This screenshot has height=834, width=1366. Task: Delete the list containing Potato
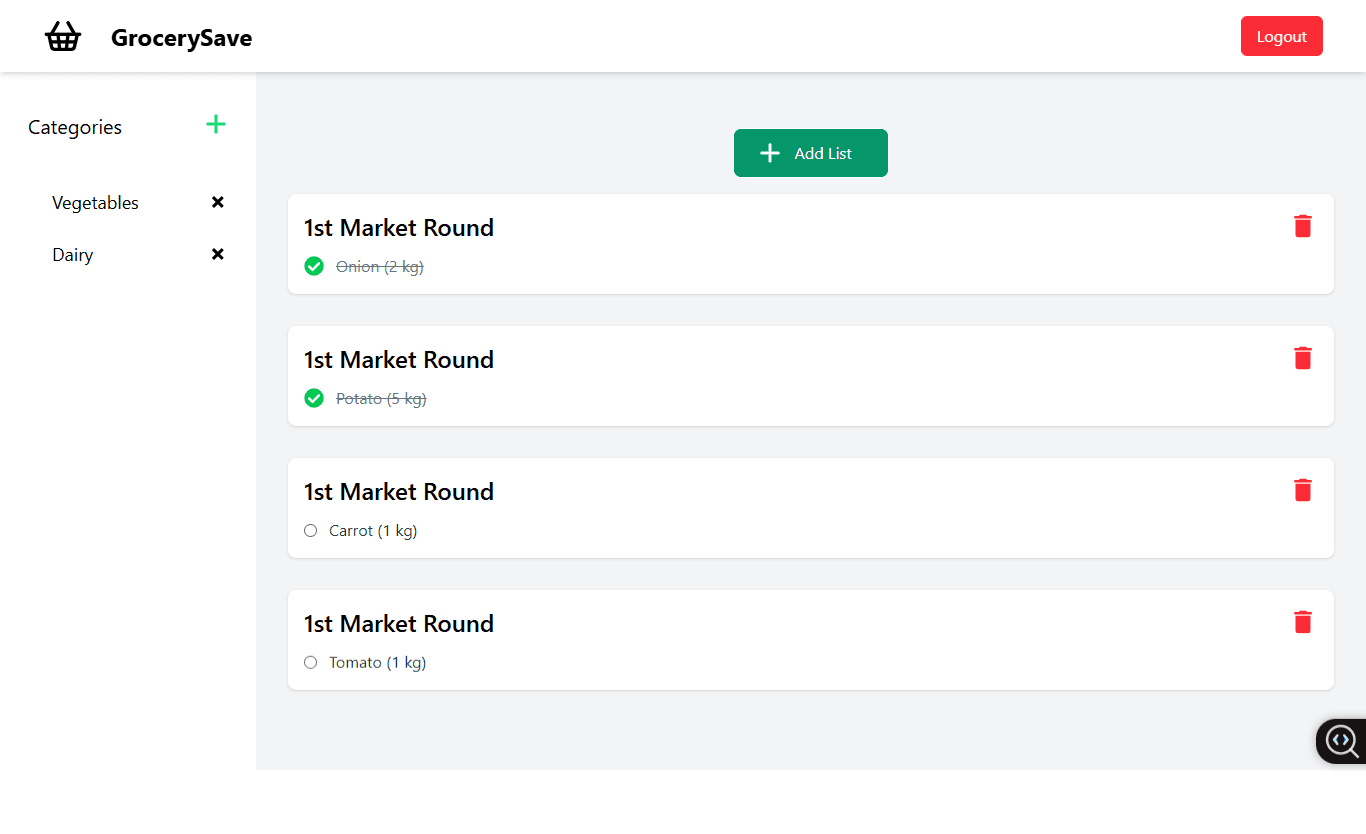(1302, 358)
